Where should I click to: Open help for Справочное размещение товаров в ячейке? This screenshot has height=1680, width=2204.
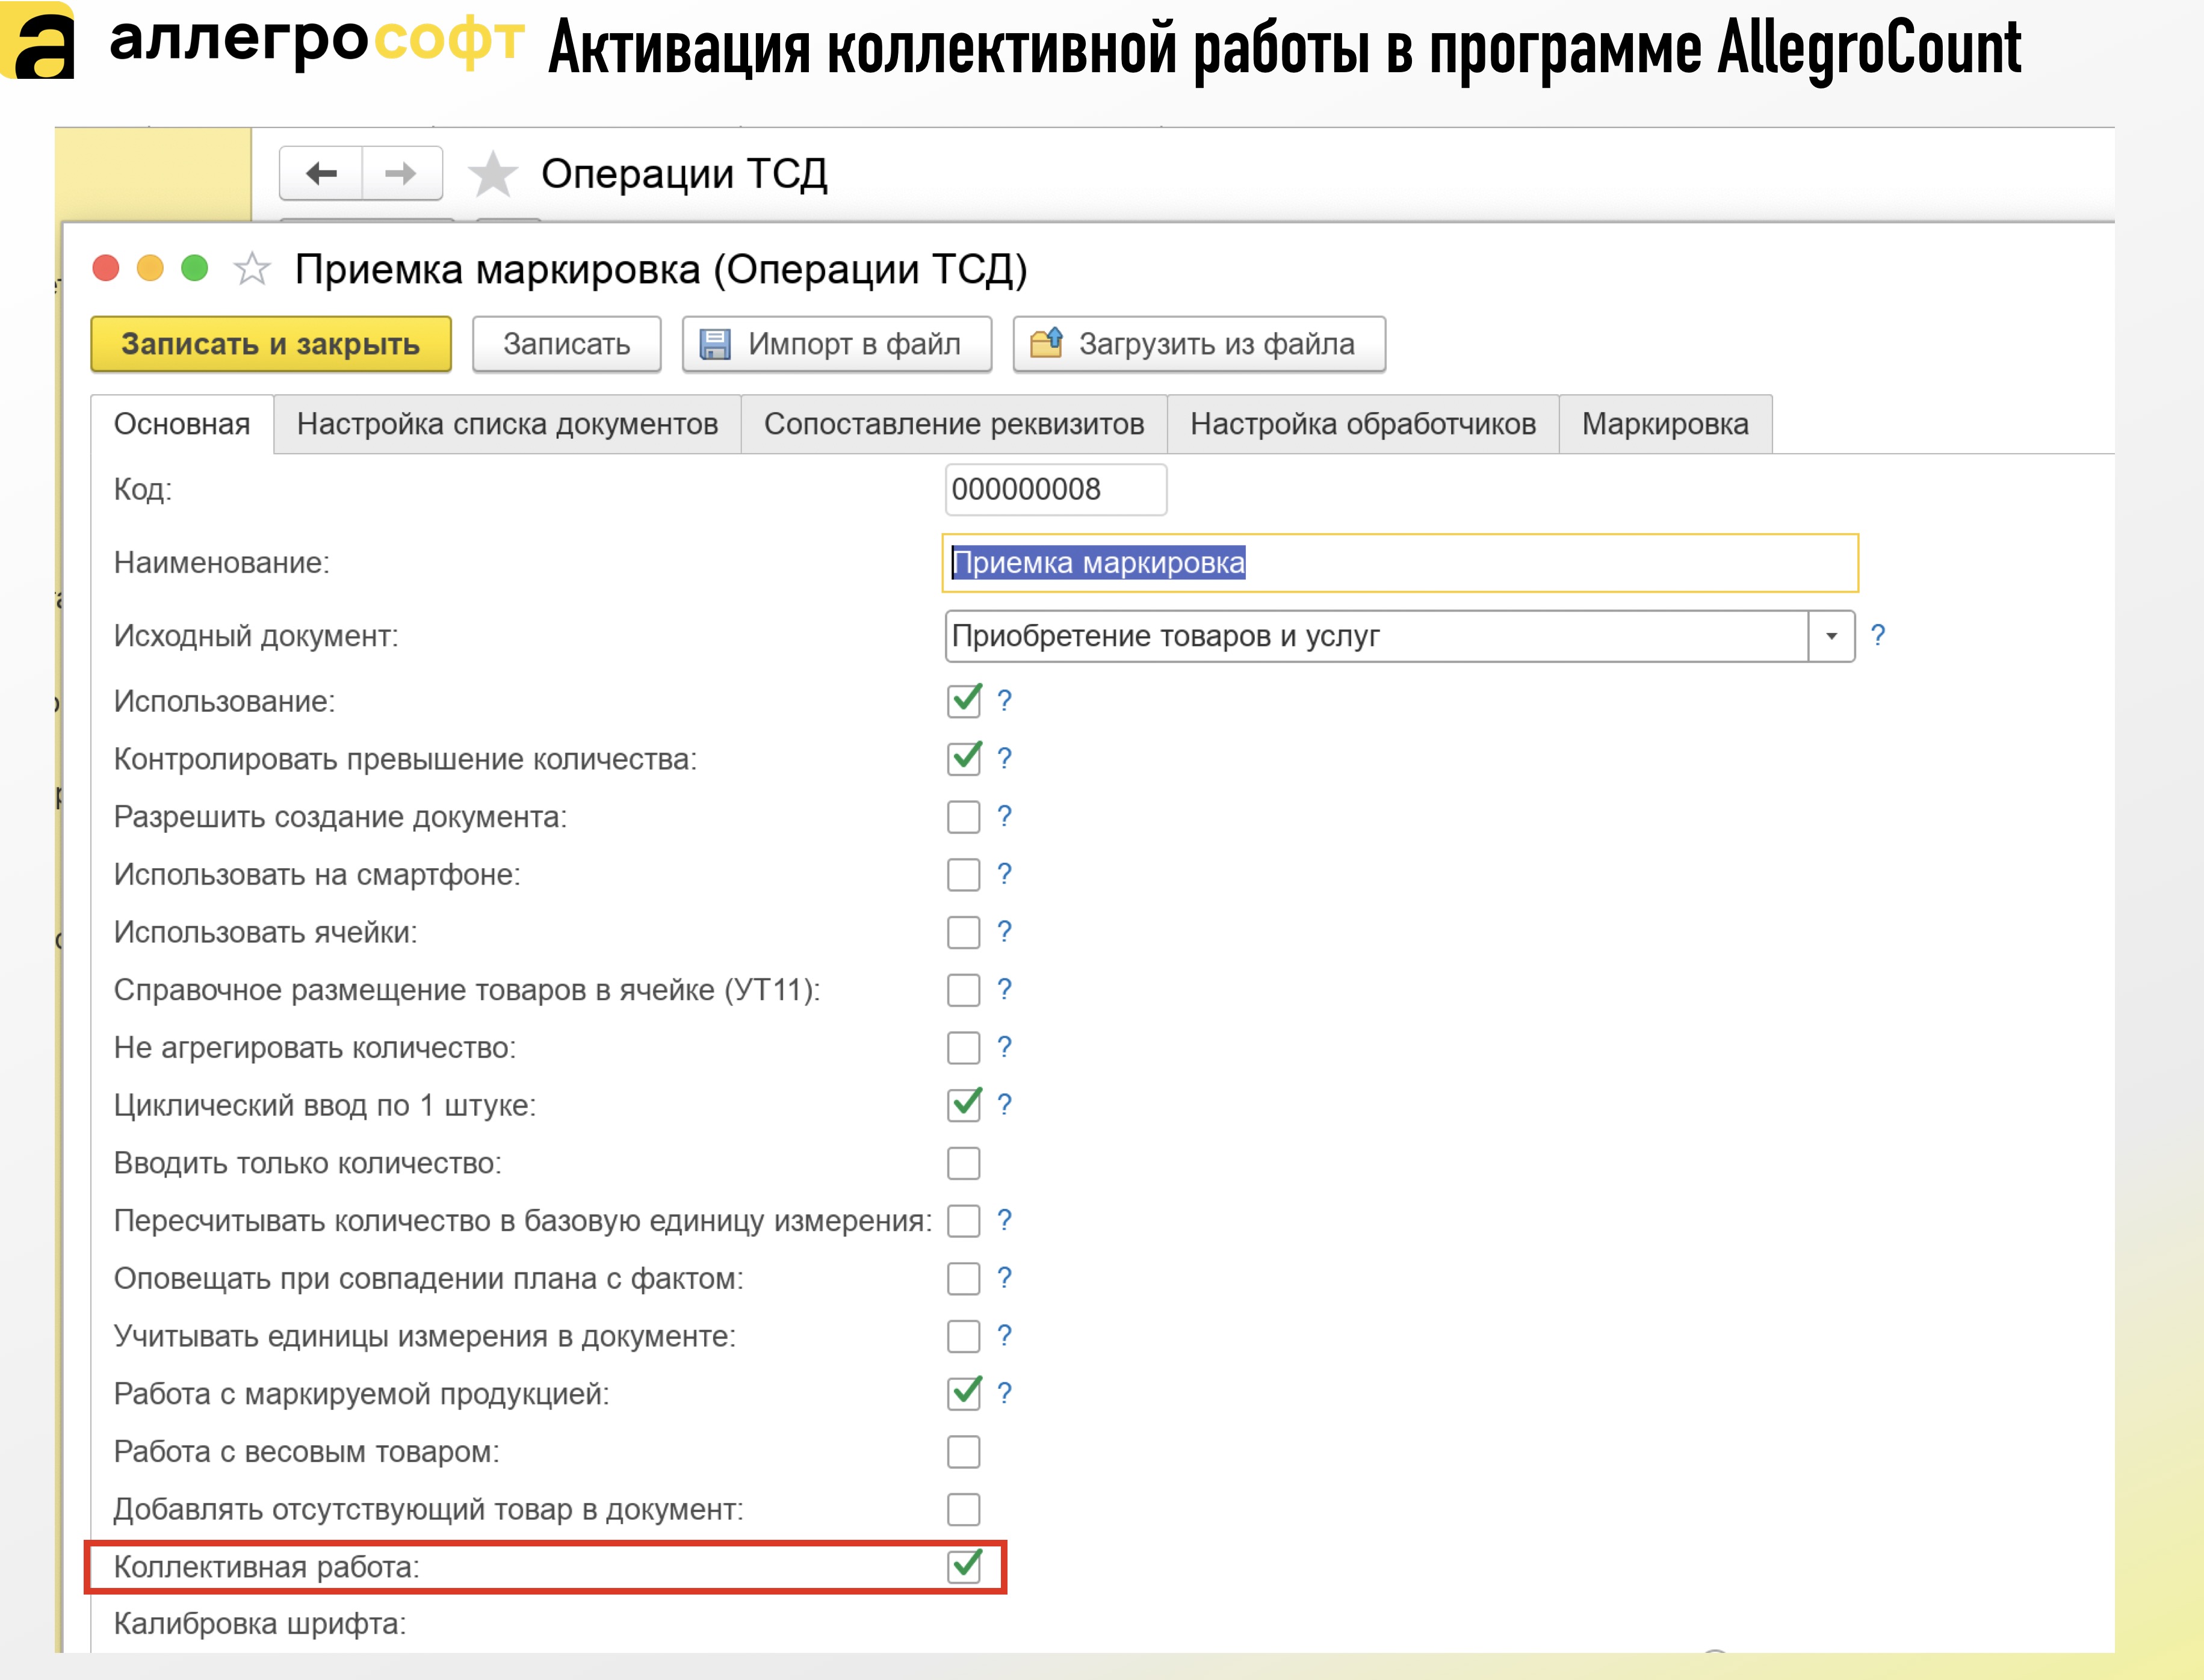pyautogui.click(x=1004, y=989)
